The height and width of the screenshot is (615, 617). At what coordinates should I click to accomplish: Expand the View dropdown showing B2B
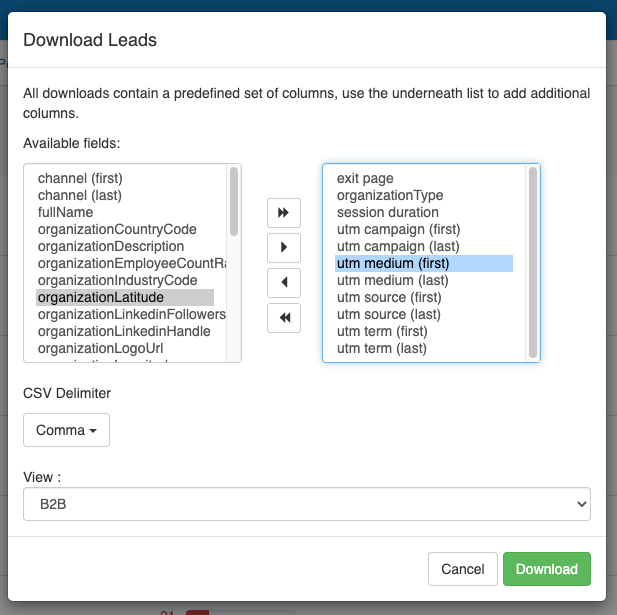coord(307,505)
